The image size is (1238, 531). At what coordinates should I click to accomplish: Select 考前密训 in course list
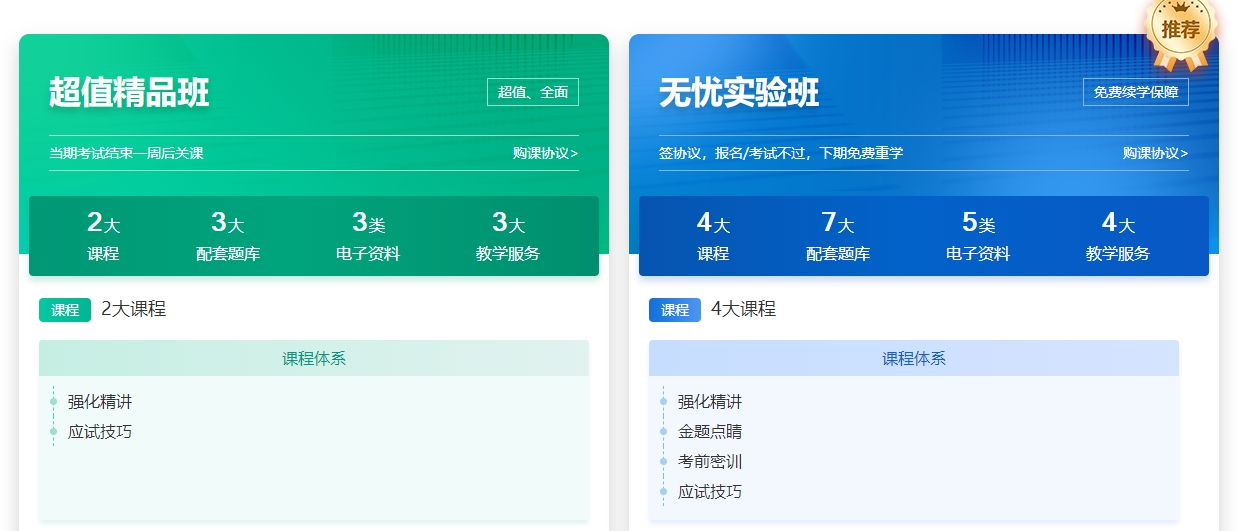tap(710, 462)
